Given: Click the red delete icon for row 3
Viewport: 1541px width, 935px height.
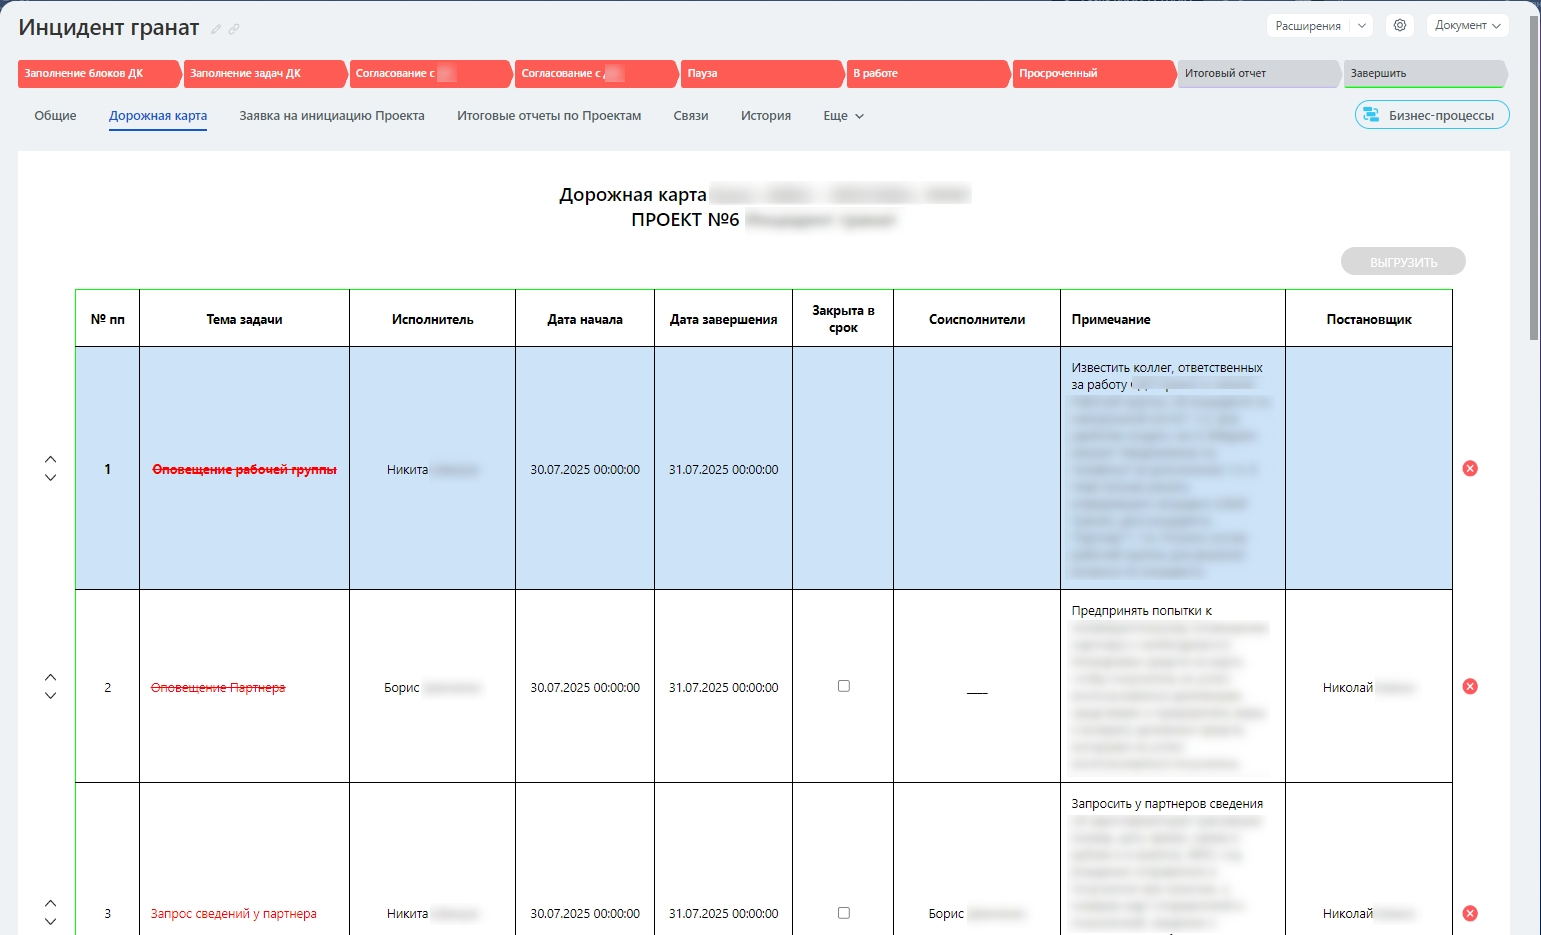Looking at the screenshot, I should point(1470,913).
